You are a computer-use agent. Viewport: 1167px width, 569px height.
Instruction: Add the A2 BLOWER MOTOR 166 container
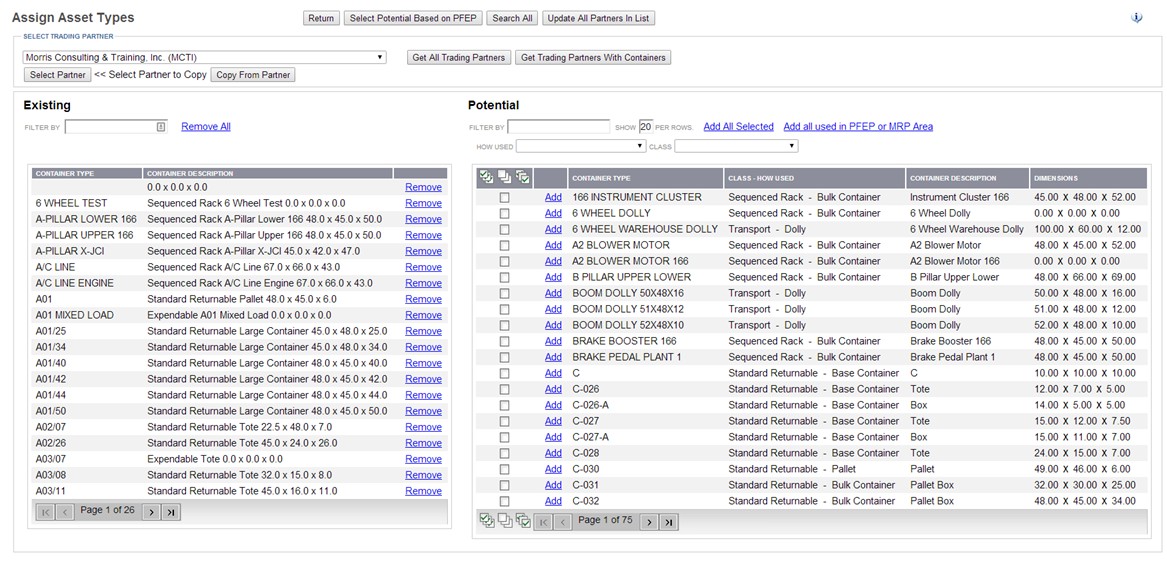(x=553, y=262)
